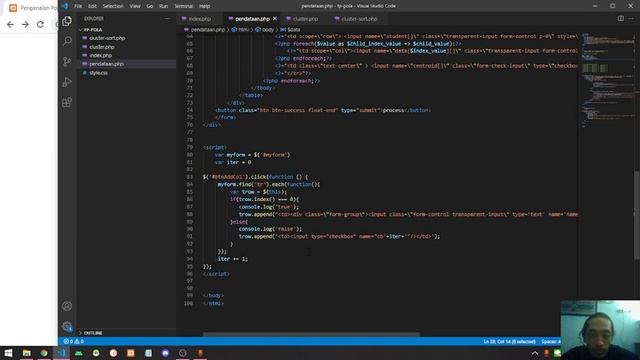The width and height of the screenshot is (640, 360).
Task: Click the Explorer more actions ellipsis
Action: click(167, 19)
